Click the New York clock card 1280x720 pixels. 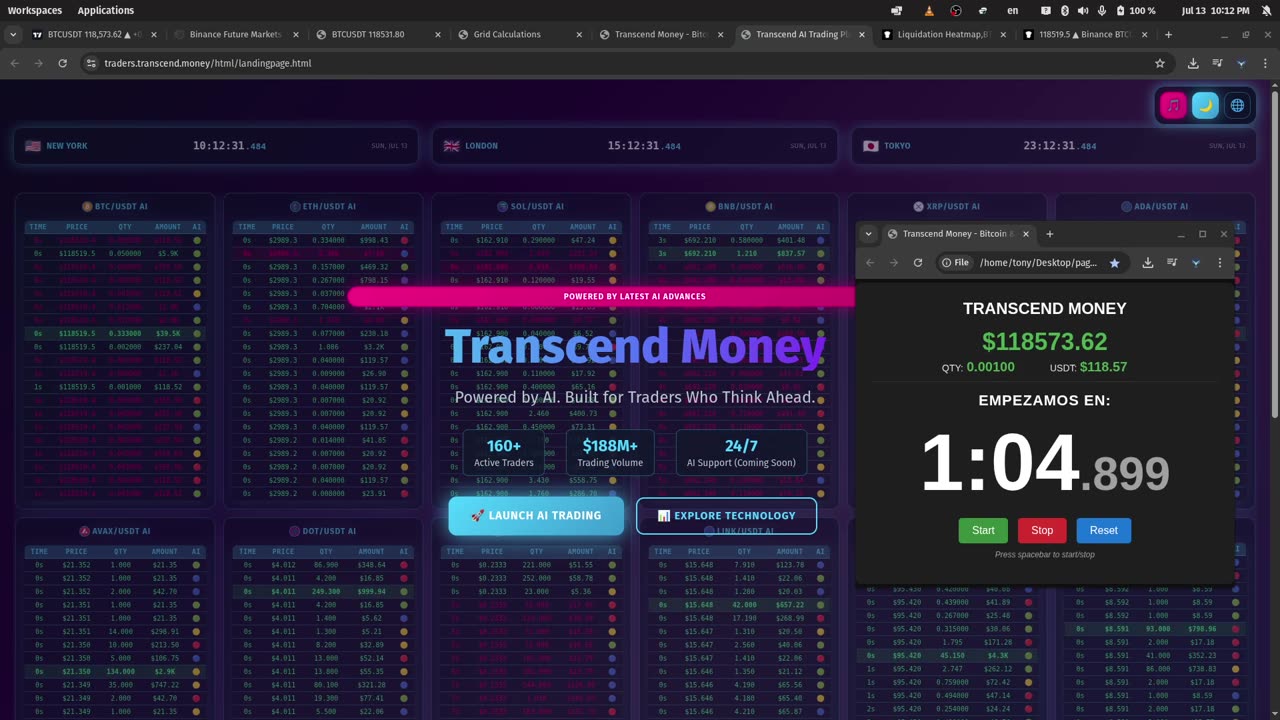218,146
